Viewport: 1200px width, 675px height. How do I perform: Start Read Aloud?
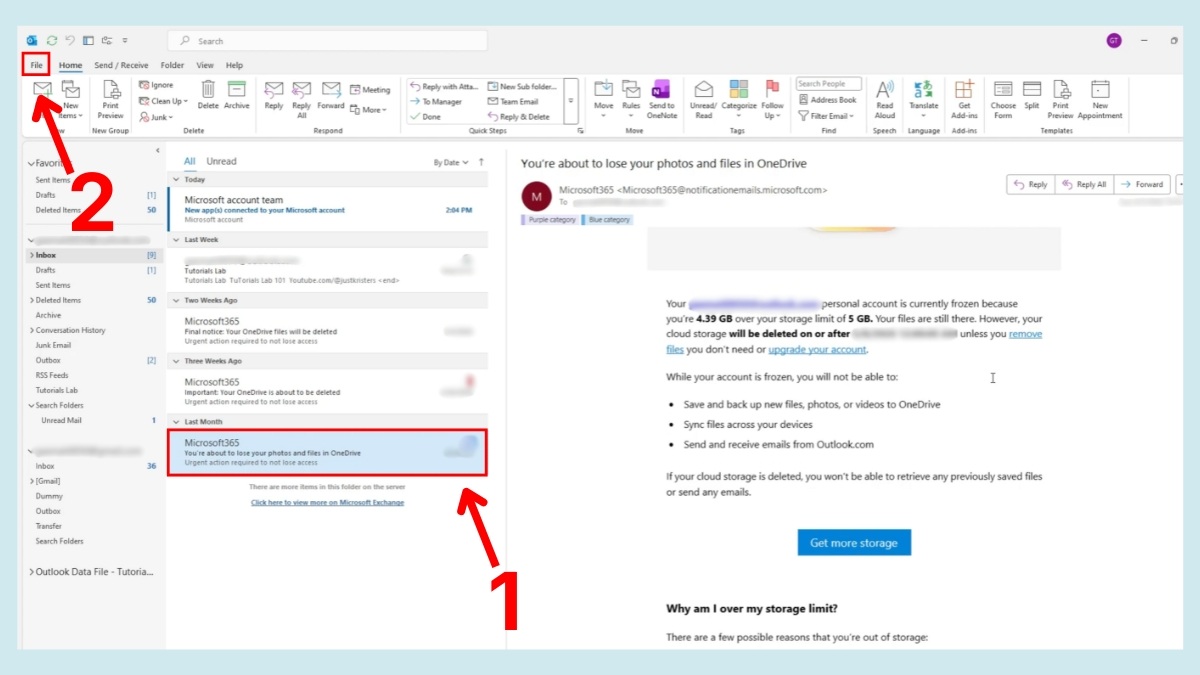click(885, 98)
